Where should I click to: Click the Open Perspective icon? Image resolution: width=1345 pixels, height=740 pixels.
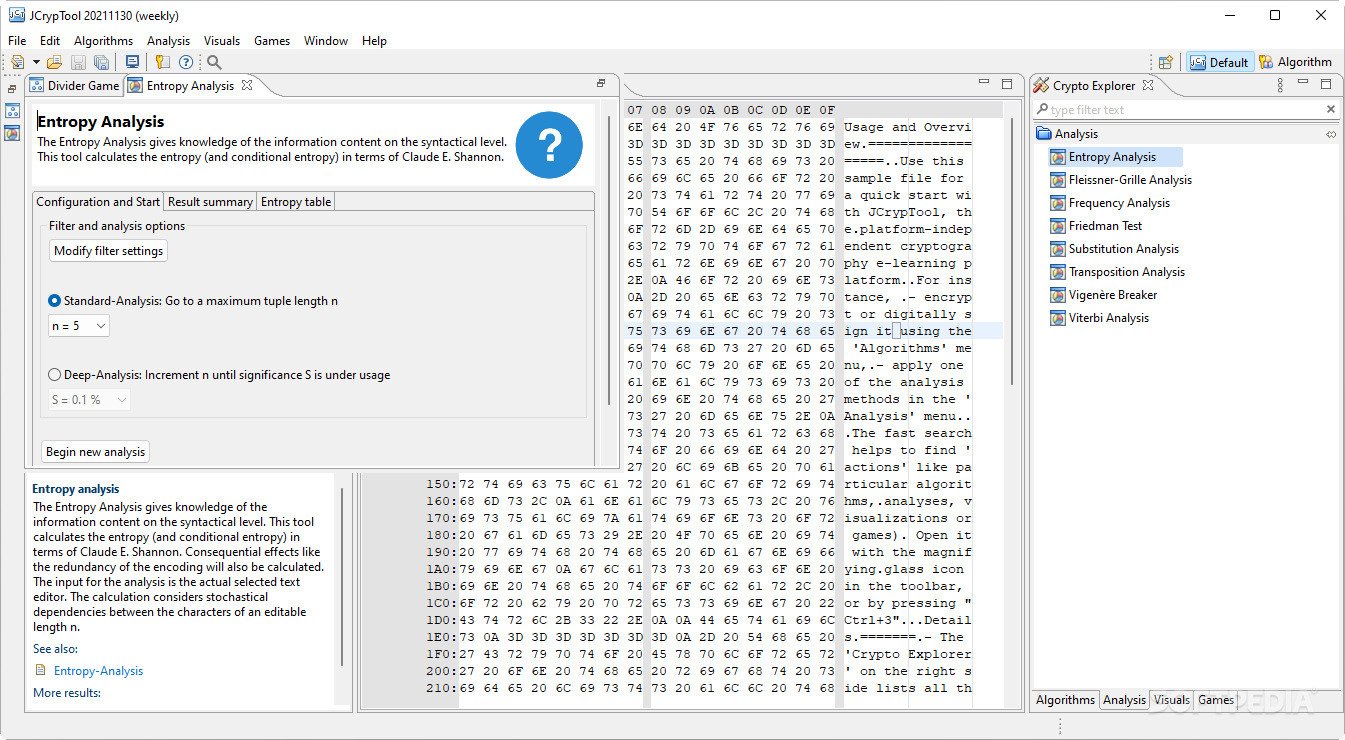pyautogui.click(x=1166, y=62)
